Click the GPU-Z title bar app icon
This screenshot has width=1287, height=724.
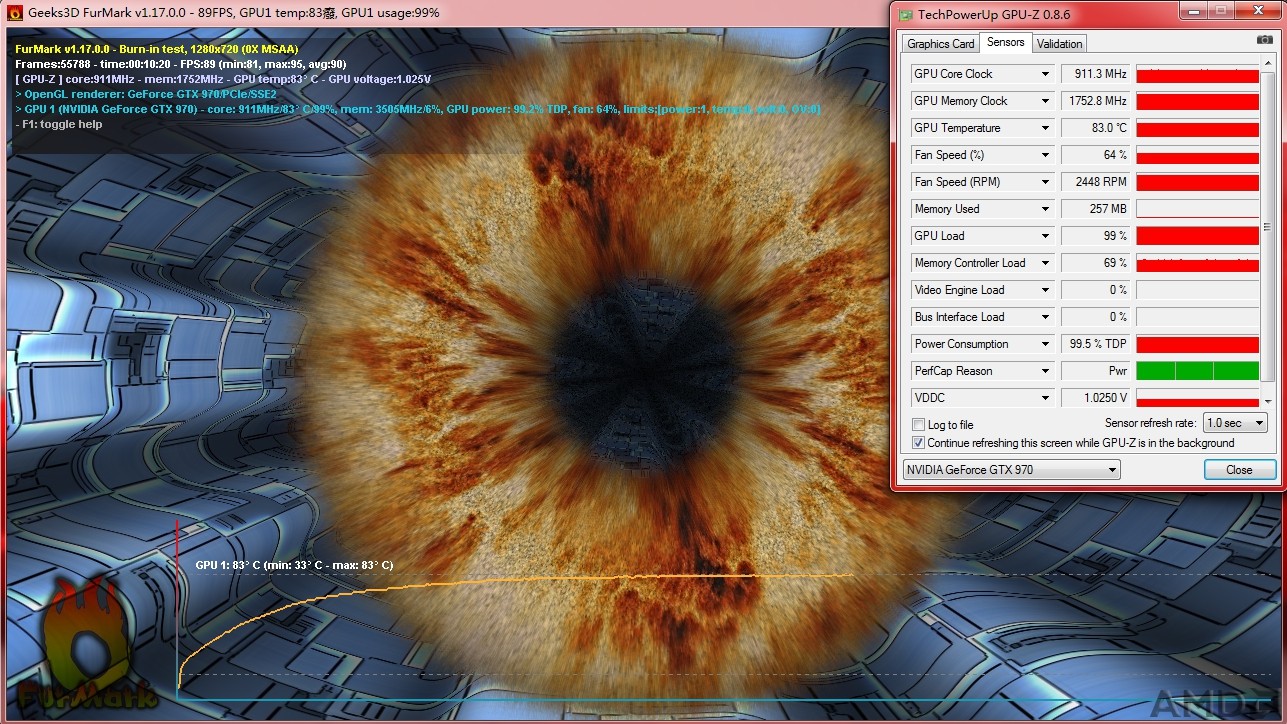906,14
